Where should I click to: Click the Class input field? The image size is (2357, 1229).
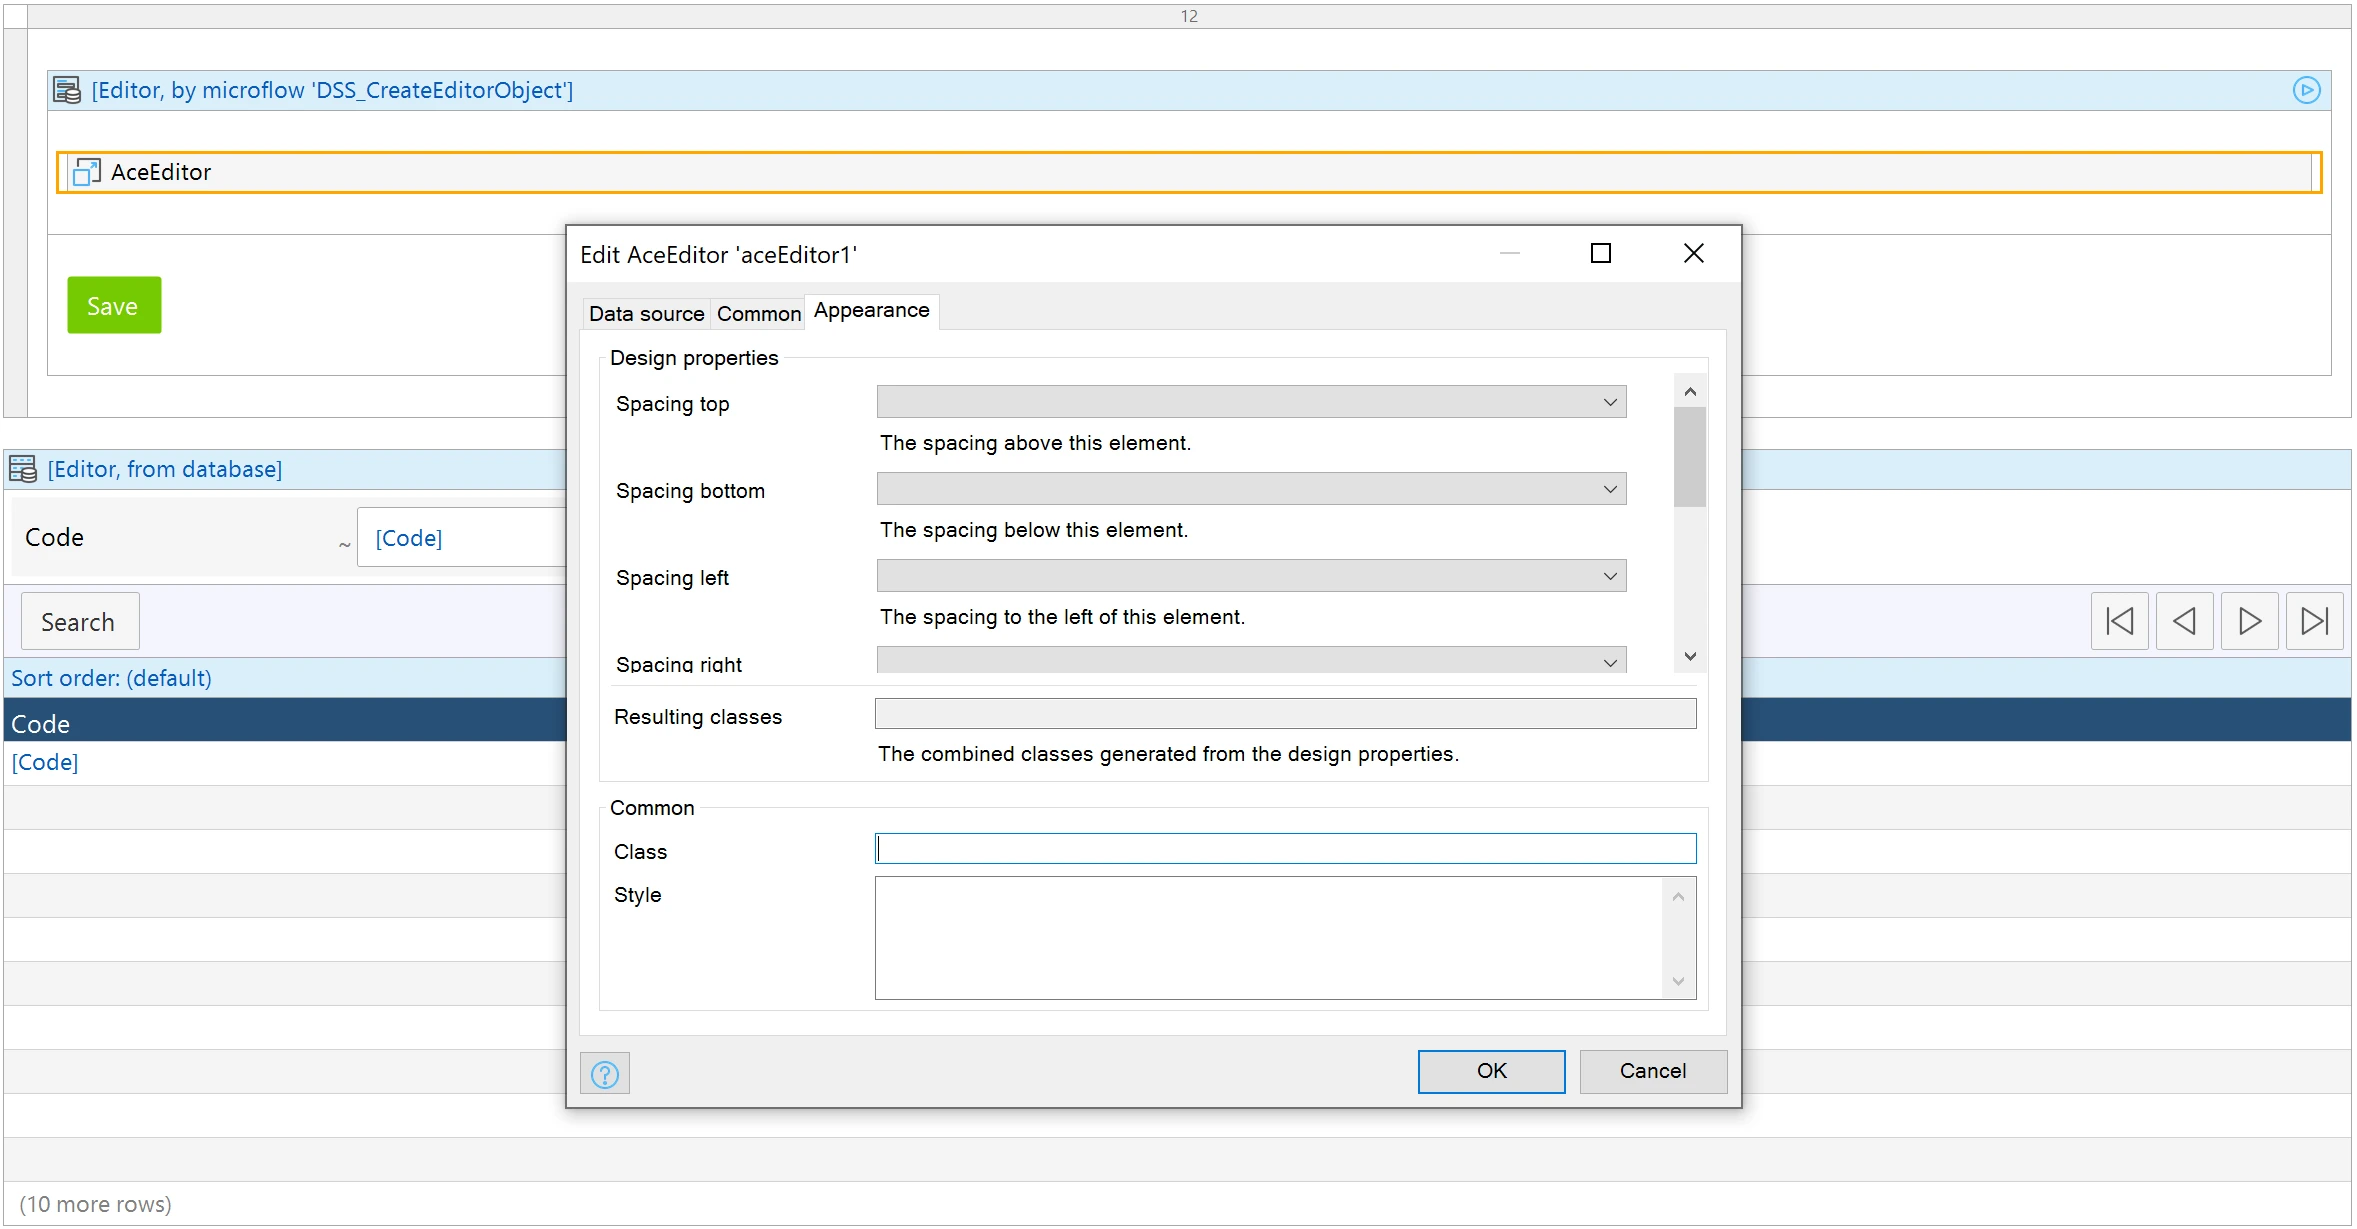pyautogui.click(x=1285, y=849)
